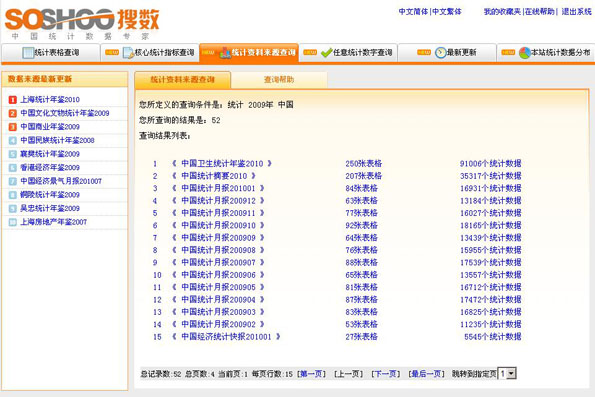Open 中国统计月报201001 result
Viewport: 595px width, 397px height.
(x=218, y=188)
